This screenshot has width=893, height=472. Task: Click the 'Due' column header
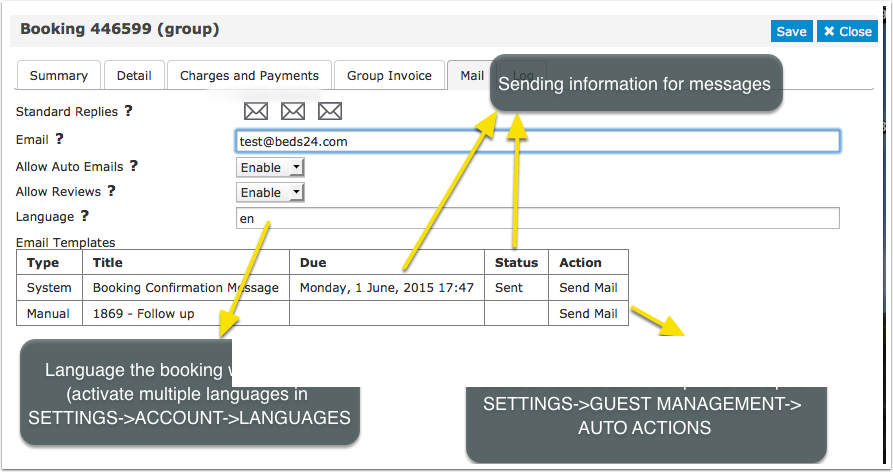[x=387, y=262]
